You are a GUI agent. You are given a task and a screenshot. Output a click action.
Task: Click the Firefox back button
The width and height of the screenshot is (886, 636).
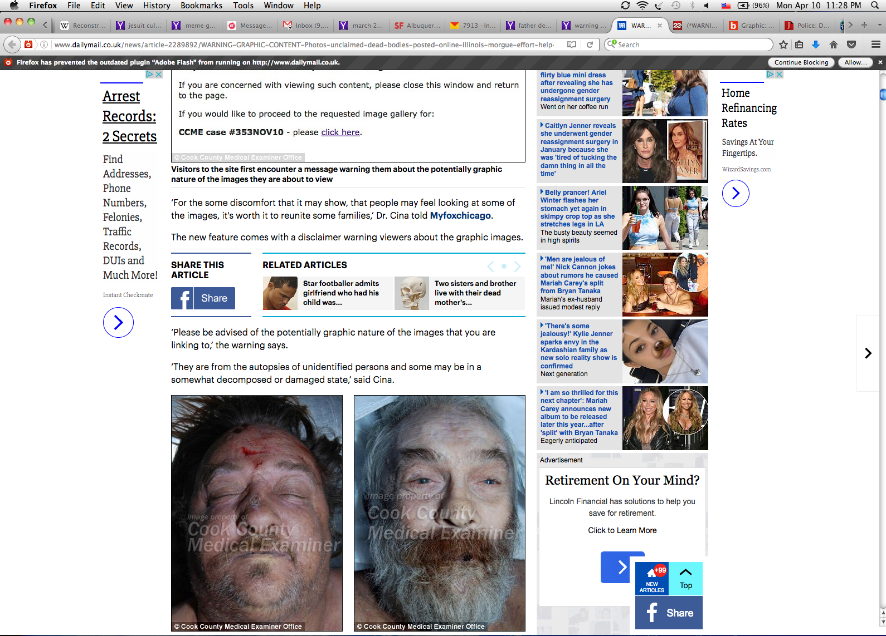click(x=12, y=45)
